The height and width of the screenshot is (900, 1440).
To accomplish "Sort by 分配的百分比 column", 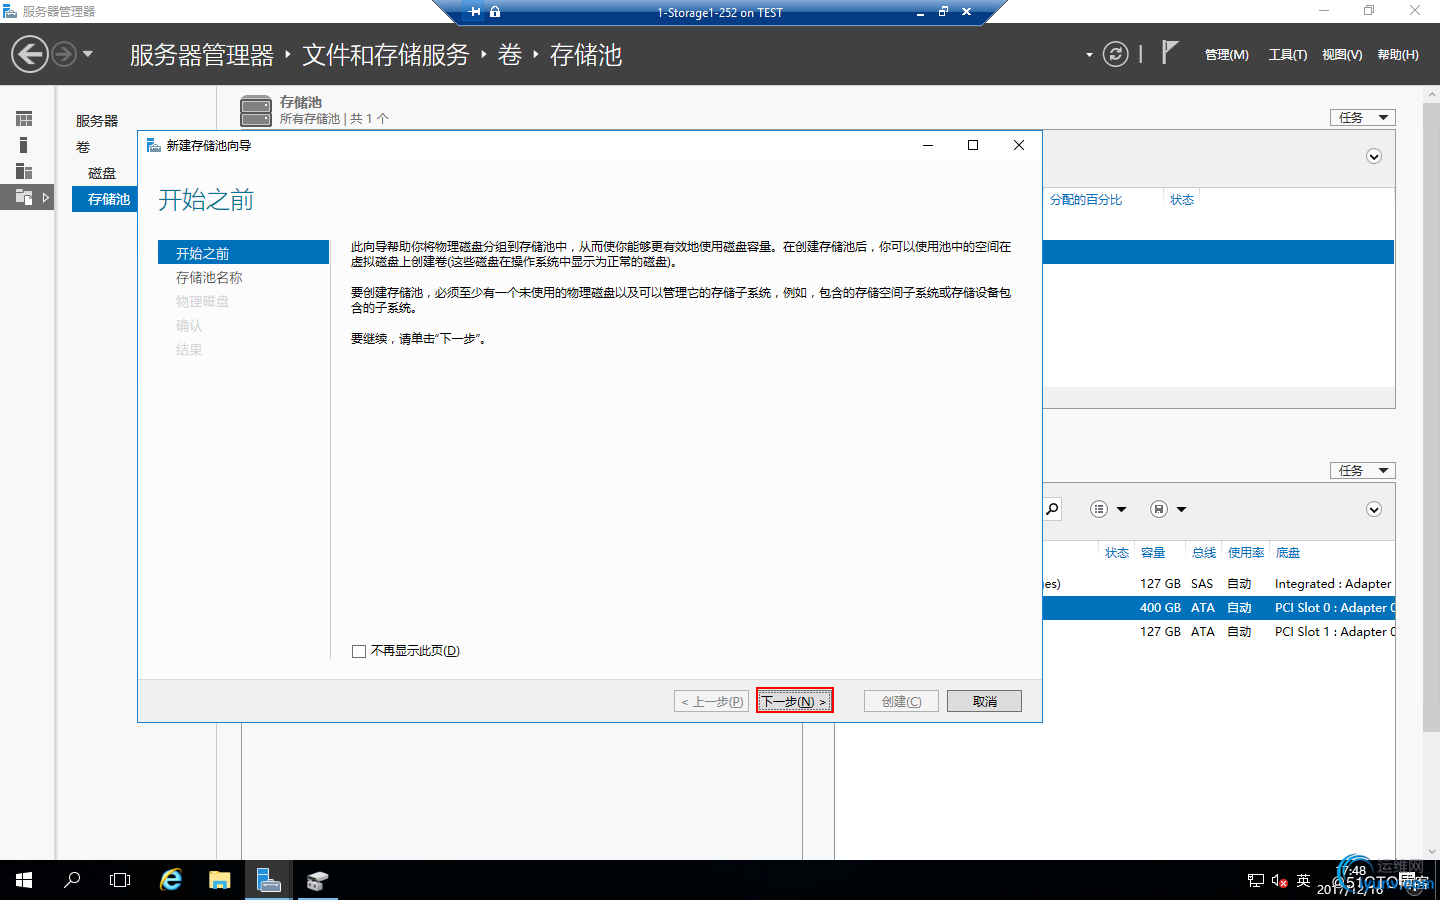I will point(1086,200).
